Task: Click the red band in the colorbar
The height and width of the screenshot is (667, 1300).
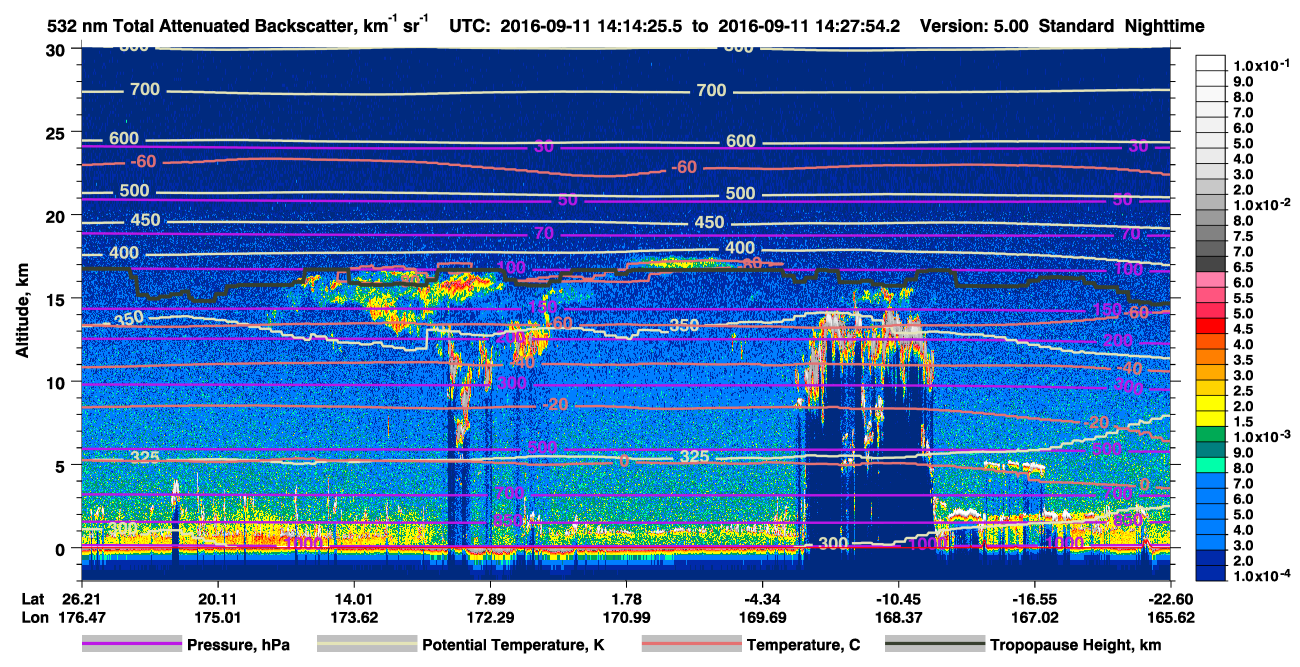Action: tap(1213, 328)
